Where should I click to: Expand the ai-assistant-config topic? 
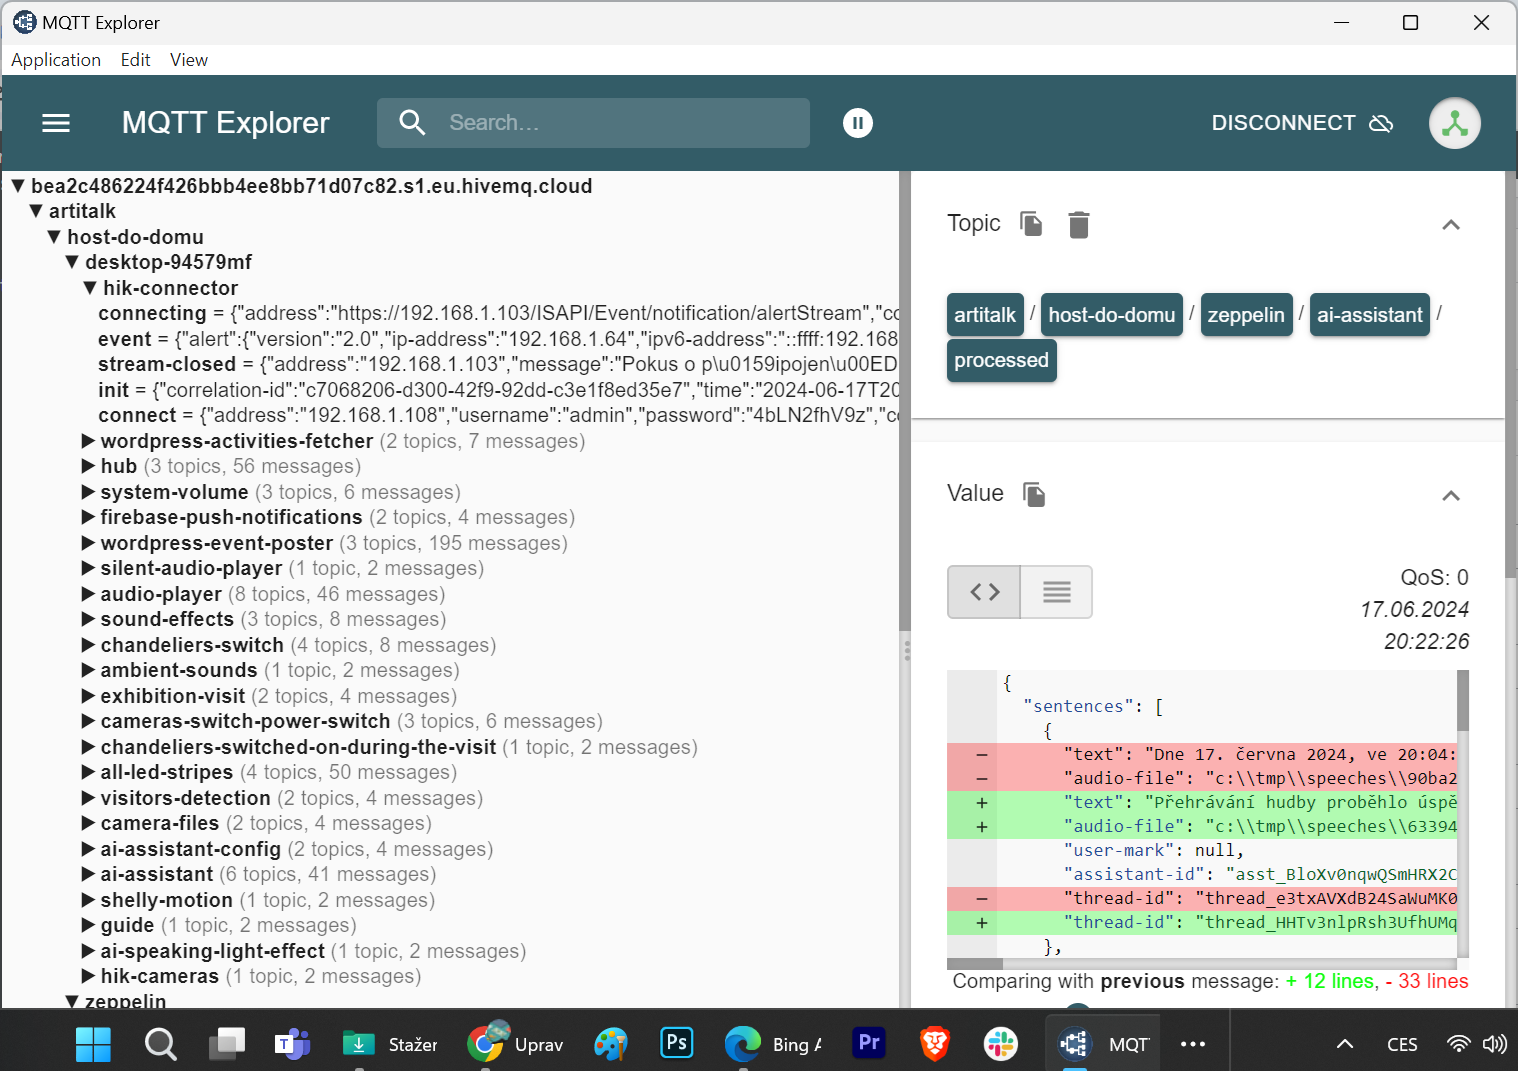pyautogui.click(x=88, y=849)
